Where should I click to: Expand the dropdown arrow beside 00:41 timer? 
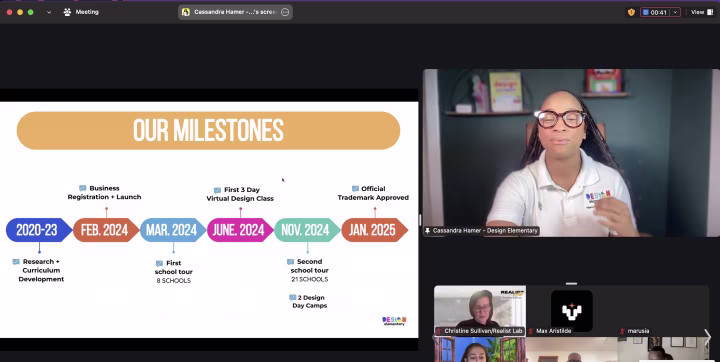pyautogui.click(x=675, y=12)
